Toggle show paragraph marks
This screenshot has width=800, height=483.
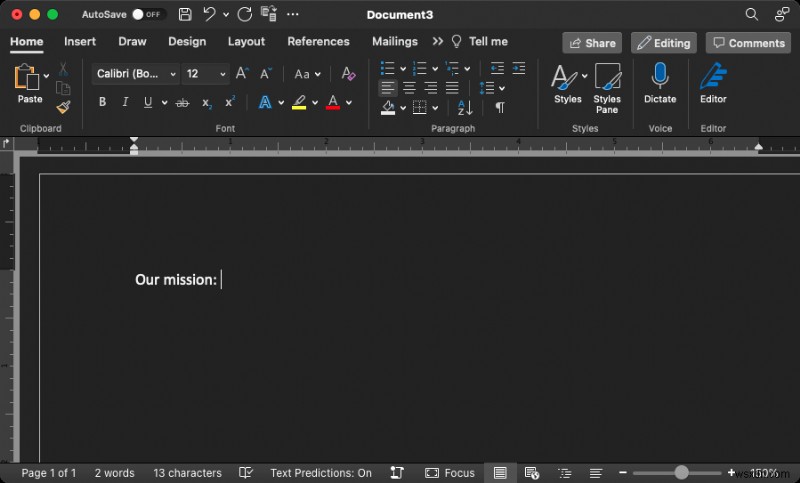pos(500,108)
